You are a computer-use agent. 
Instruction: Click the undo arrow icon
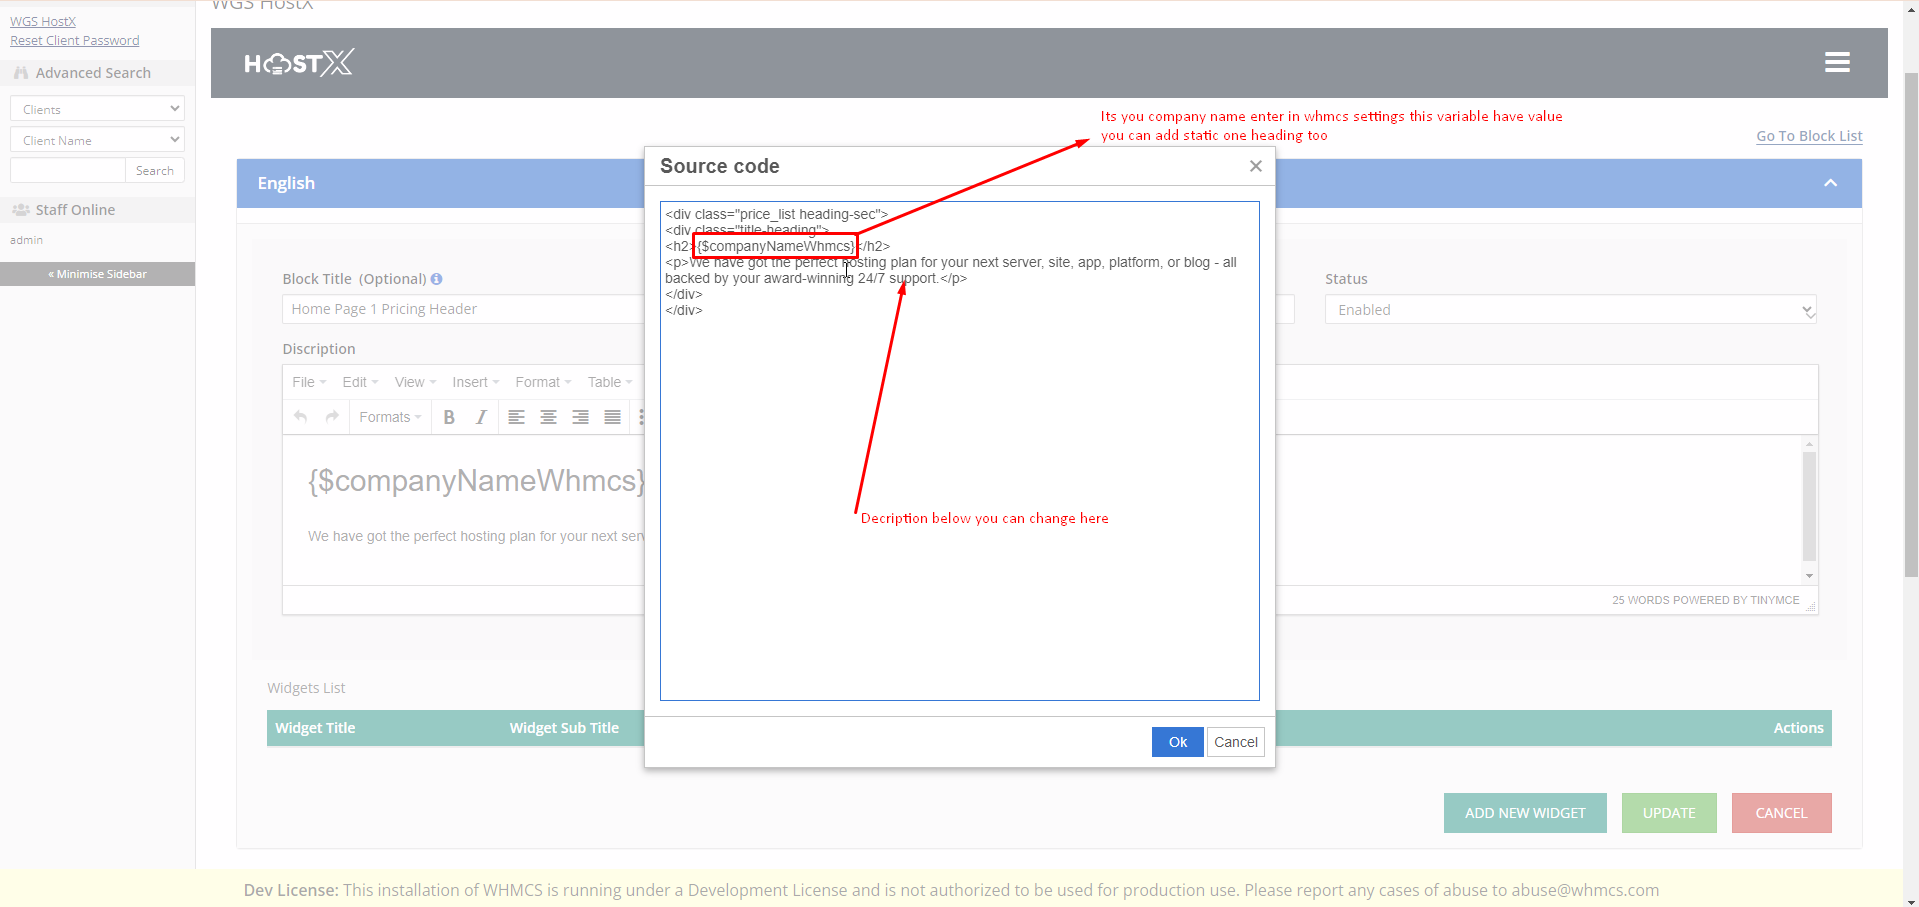pos(301,417)
